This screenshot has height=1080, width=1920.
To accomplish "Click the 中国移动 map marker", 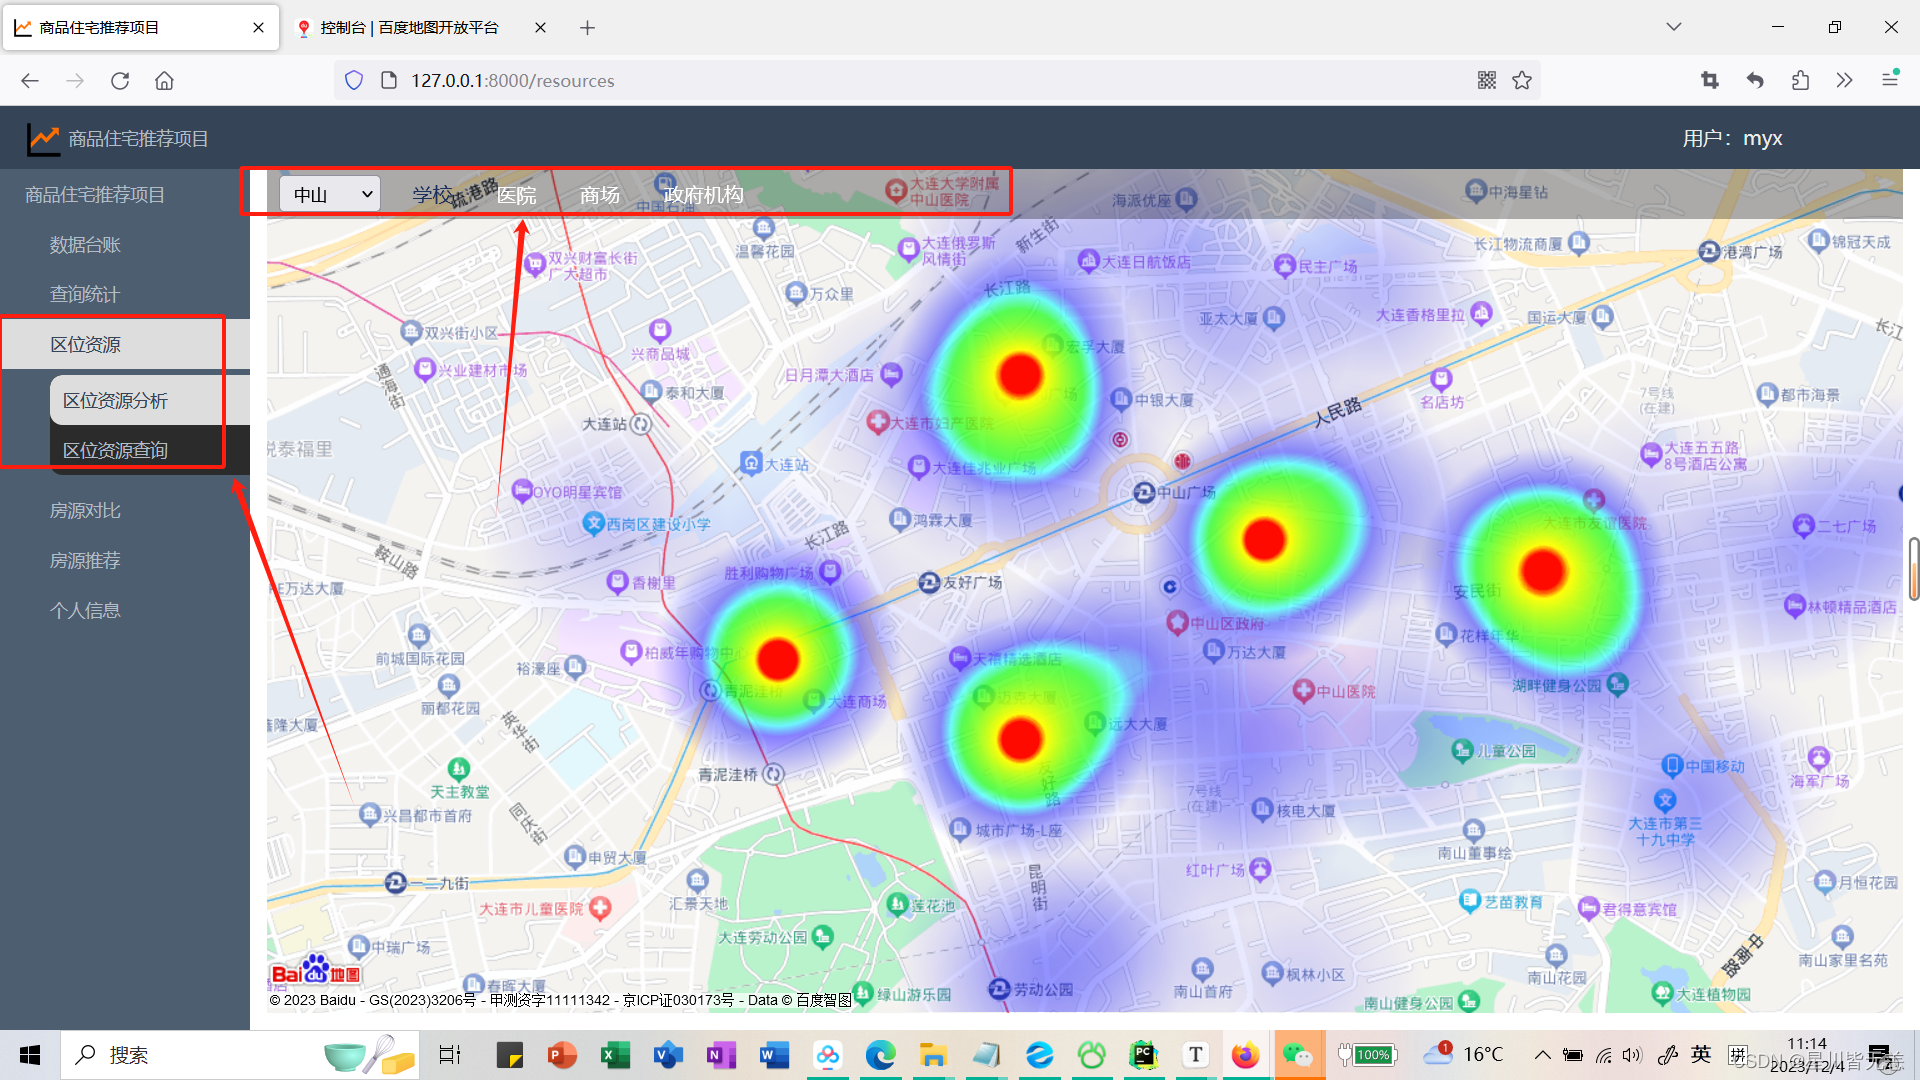I will click(1671, 765).
